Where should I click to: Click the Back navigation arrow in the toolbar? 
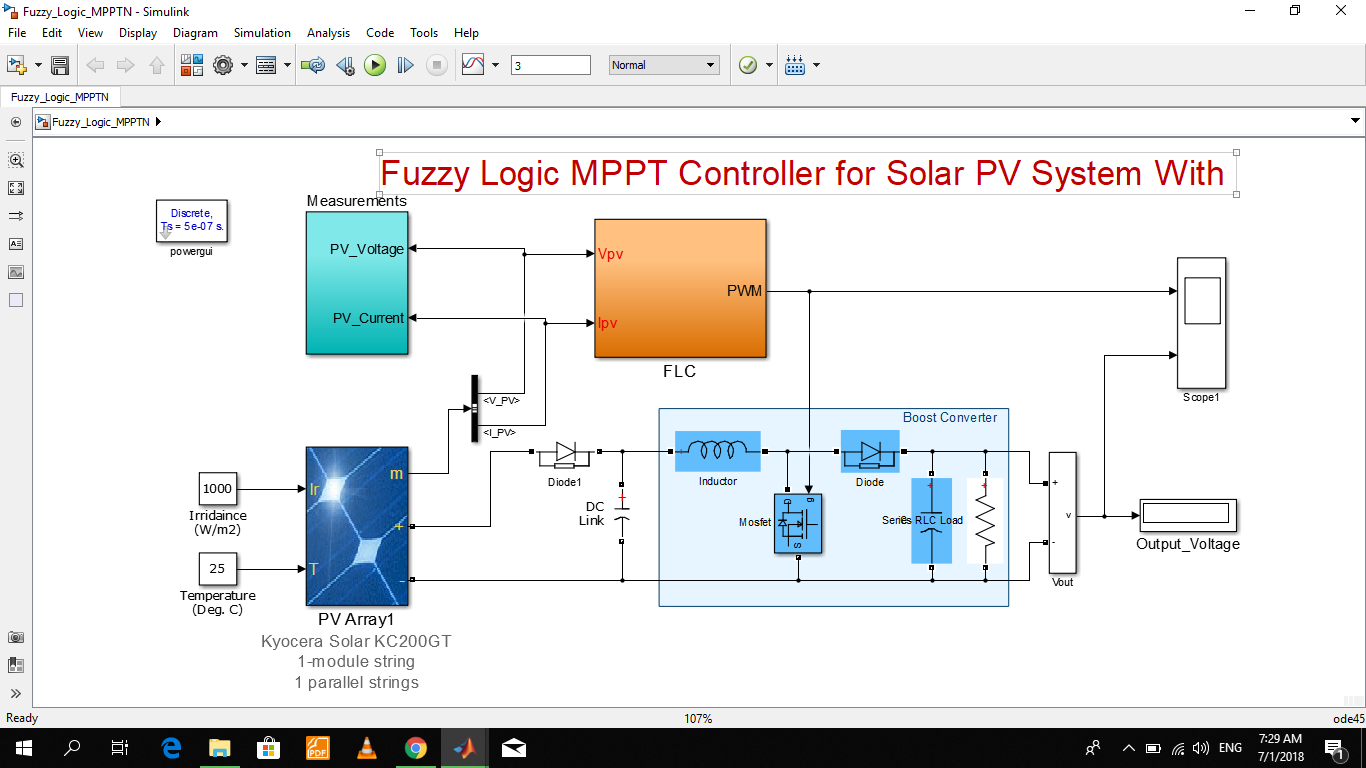[x=96, y=65]
